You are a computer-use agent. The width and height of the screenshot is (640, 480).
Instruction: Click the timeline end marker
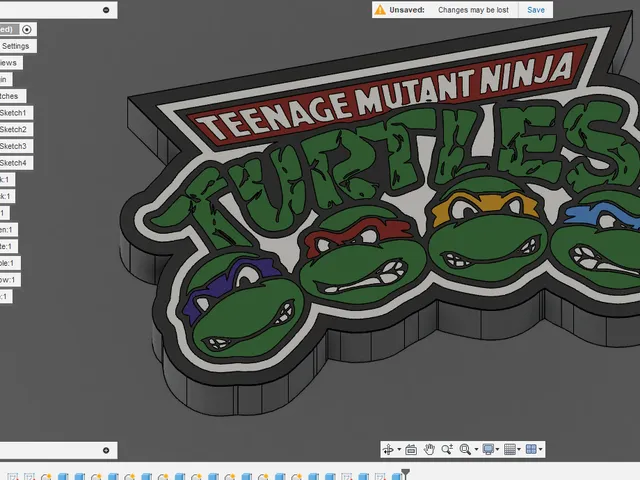tap(405, 473)
